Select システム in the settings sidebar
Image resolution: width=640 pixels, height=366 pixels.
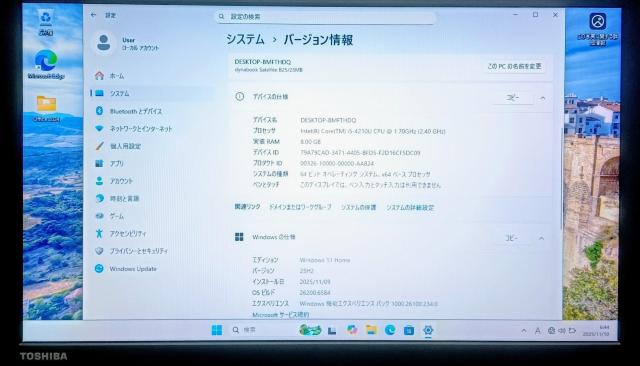[x=151, y=93]
